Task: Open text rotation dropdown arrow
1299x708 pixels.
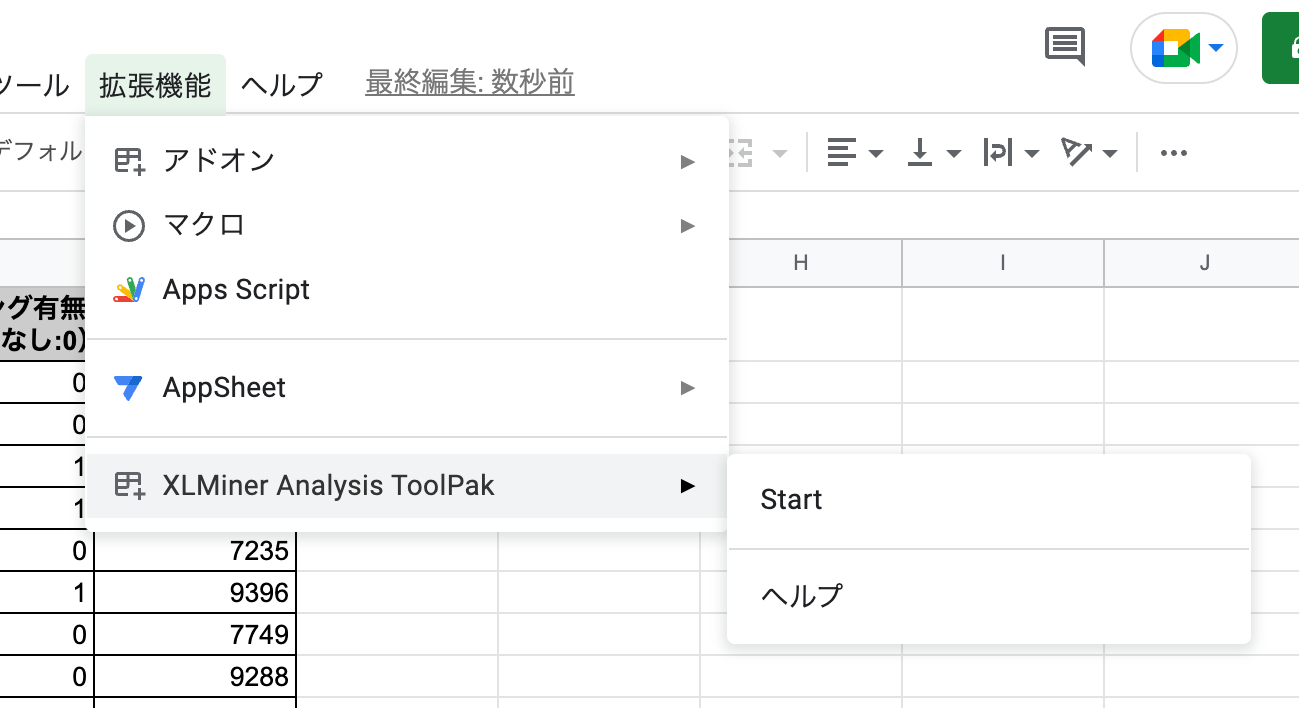Action: (x=1110, y=154)
